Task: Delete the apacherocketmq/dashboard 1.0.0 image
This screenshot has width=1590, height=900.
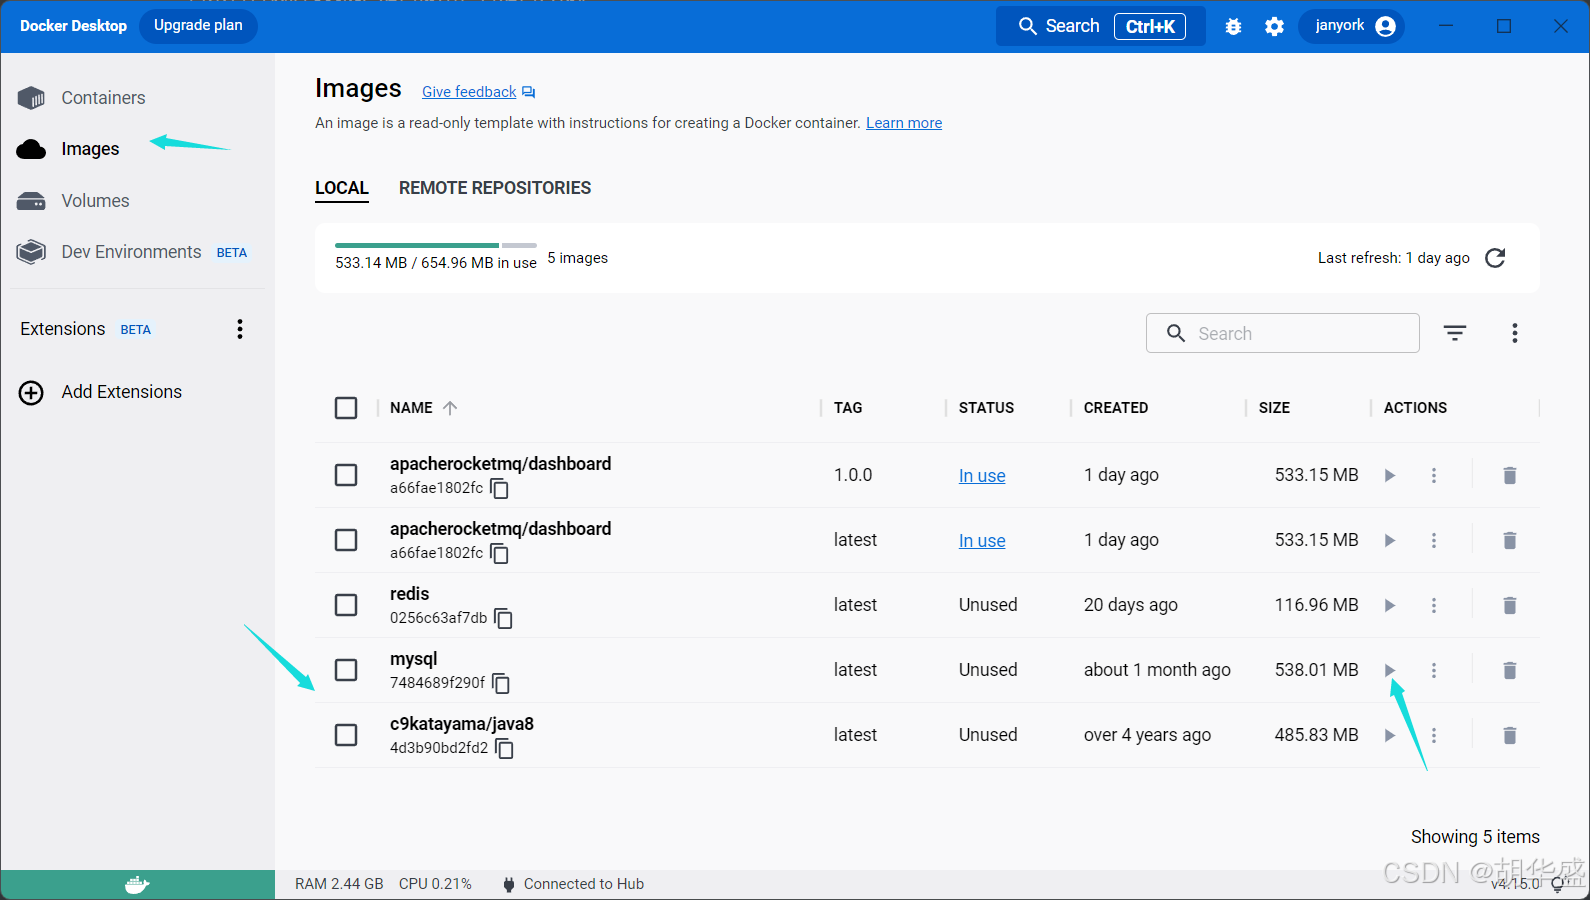Action: pos(1509,475)
